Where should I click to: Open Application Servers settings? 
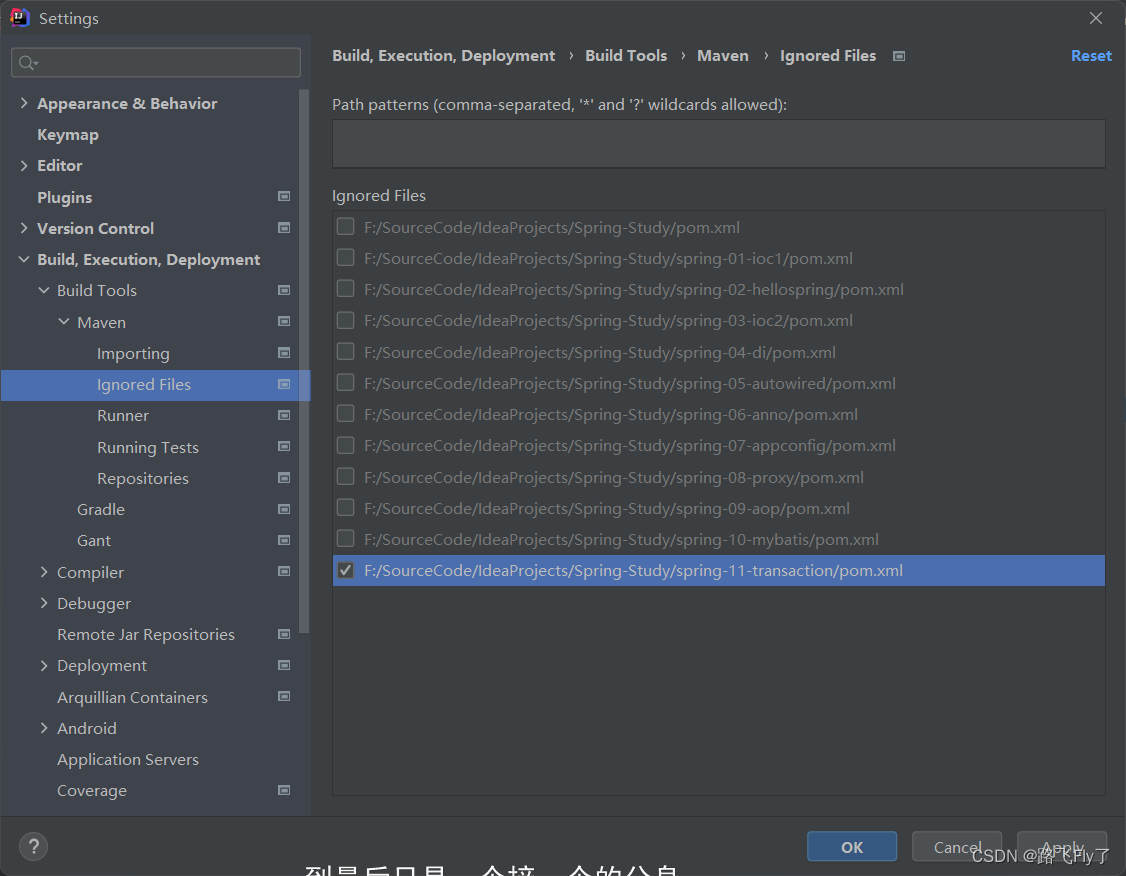point(128,760)
